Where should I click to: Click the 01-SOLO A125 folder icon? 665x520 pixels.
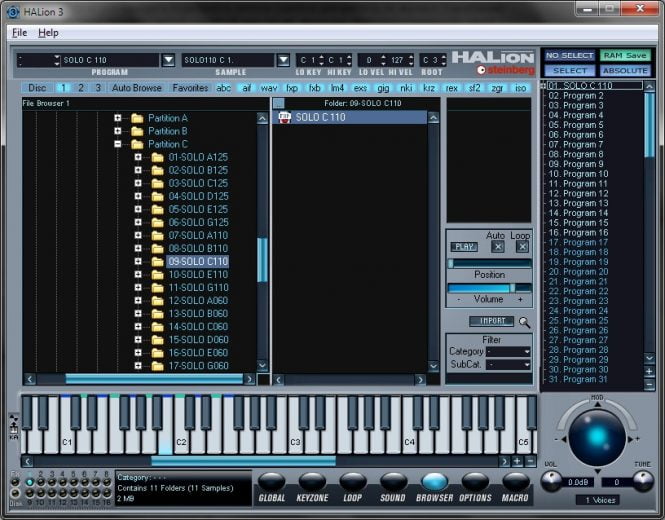point(157,157)
